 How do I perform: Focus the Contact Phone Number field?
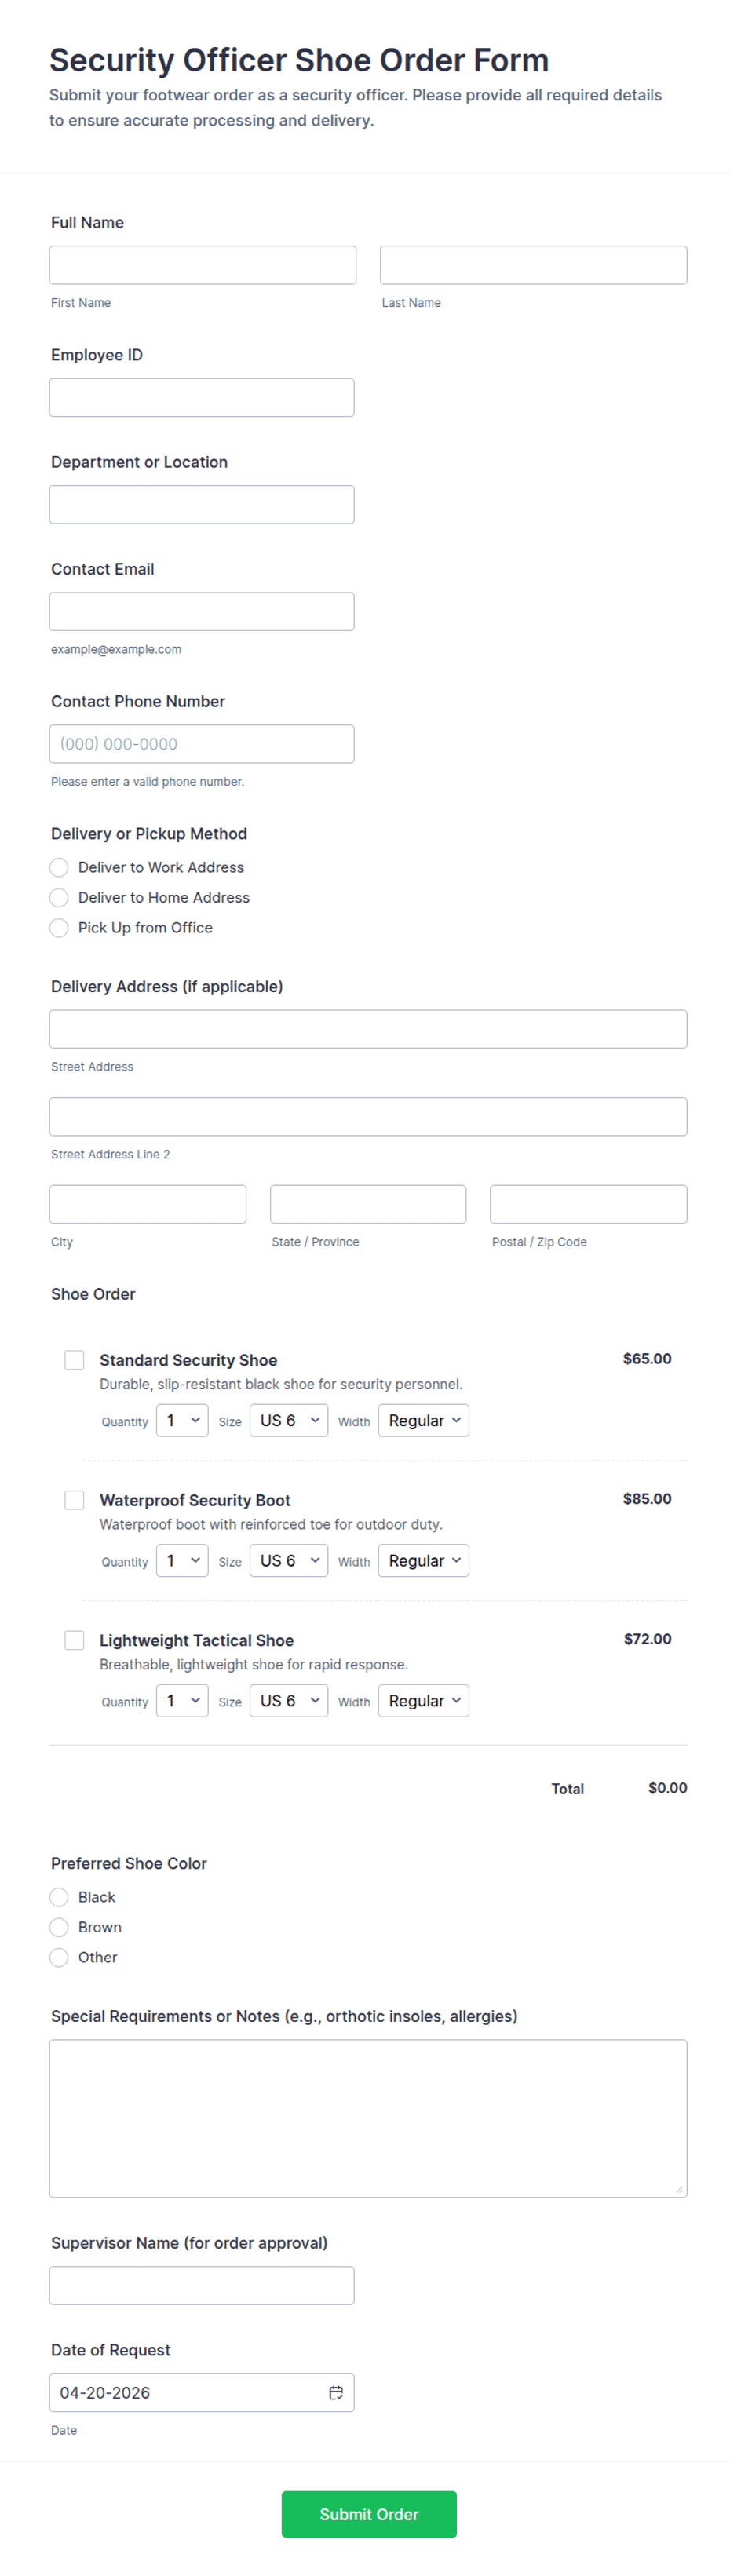pos(202,744)
